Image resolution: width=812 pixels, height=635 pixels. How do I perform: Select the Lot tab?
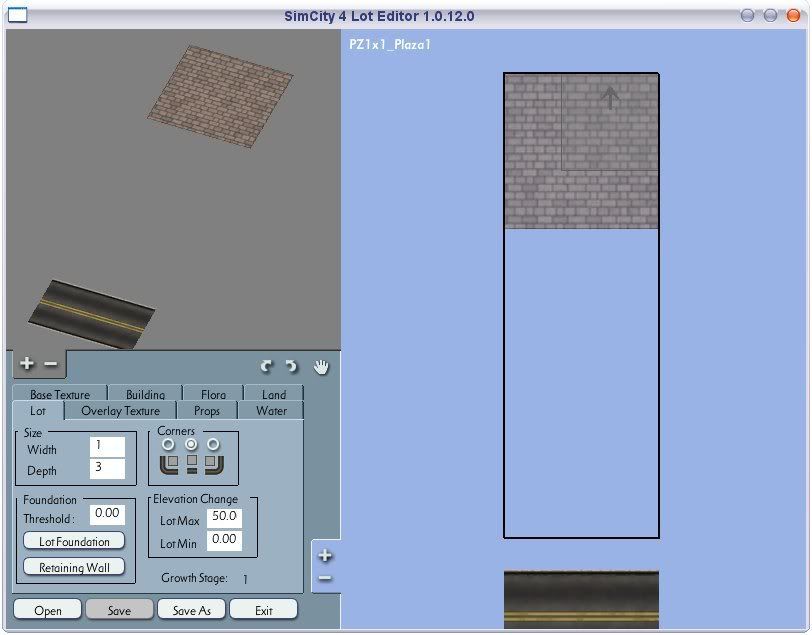38,411
